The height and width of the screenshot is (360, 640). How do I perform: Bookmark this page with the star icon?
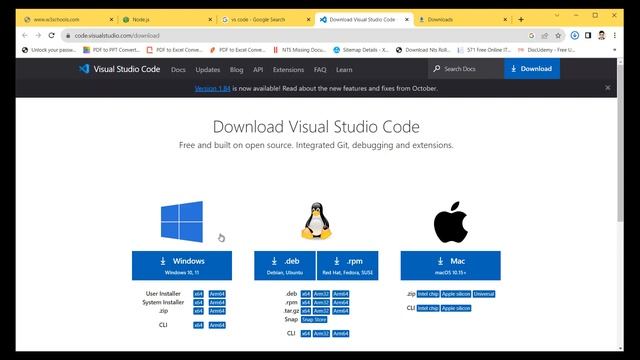558,36
